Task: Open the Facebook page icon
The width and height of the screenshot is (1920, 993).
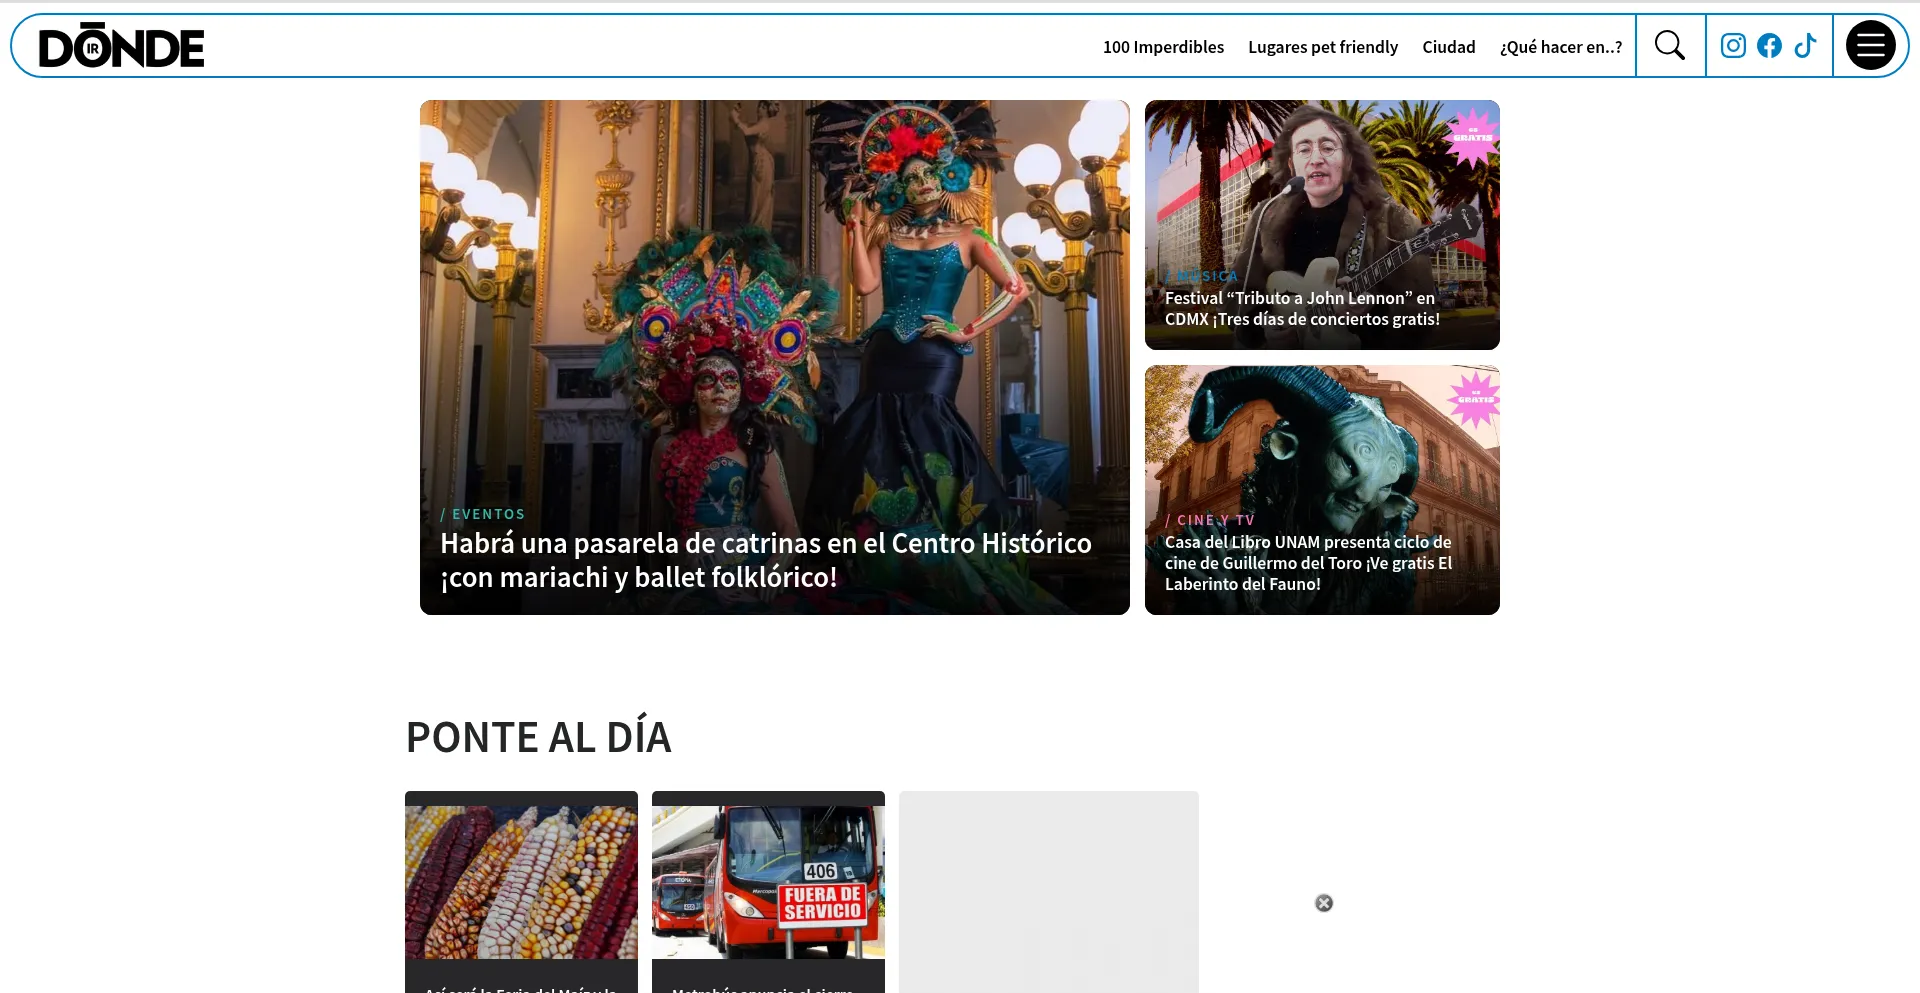Action: (x=1769, y=45)
